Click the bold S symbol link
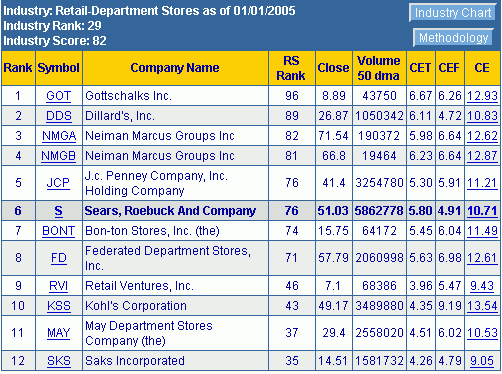The height and width of the screenshot is (374, 502). (x=58, y=211)
